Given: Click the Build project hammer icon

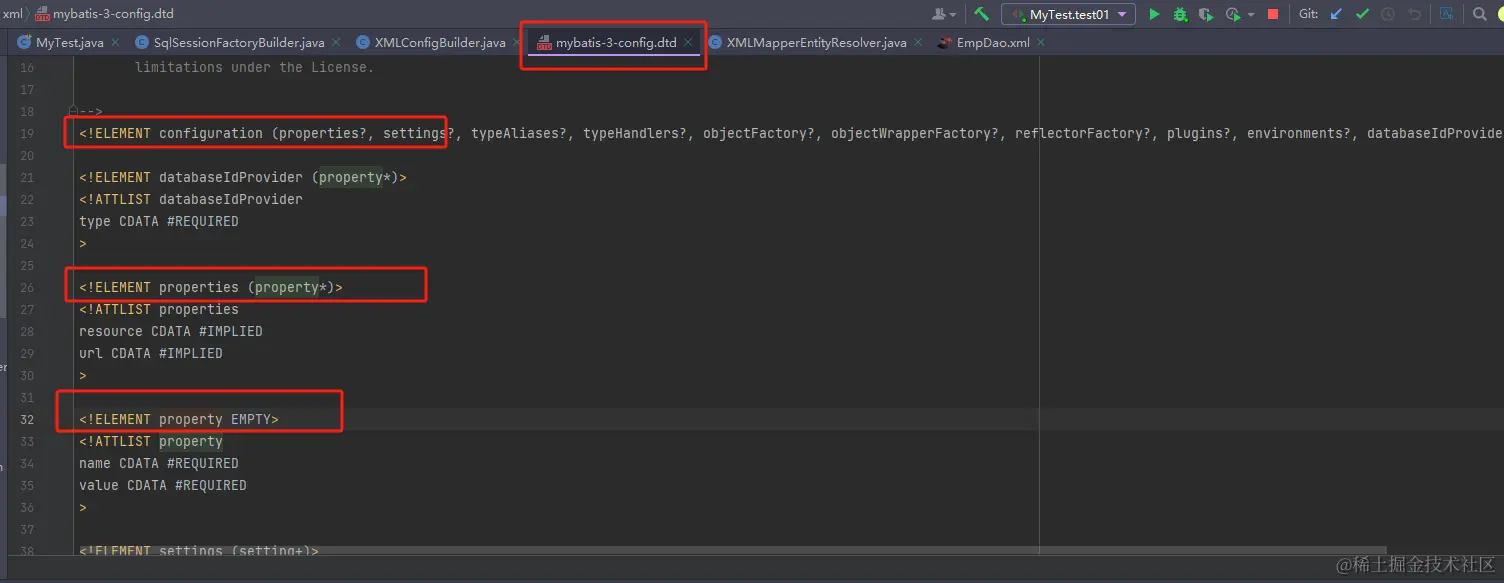Looking at the screenshot, I should coord(982,14).
